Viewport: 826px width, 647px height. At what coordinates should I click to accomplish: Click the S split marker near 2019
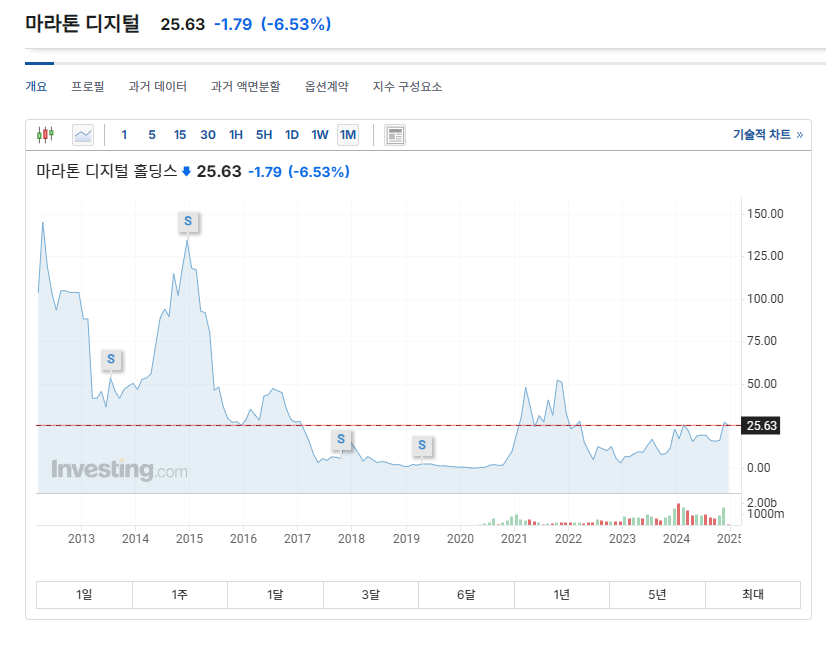[422, 445]
